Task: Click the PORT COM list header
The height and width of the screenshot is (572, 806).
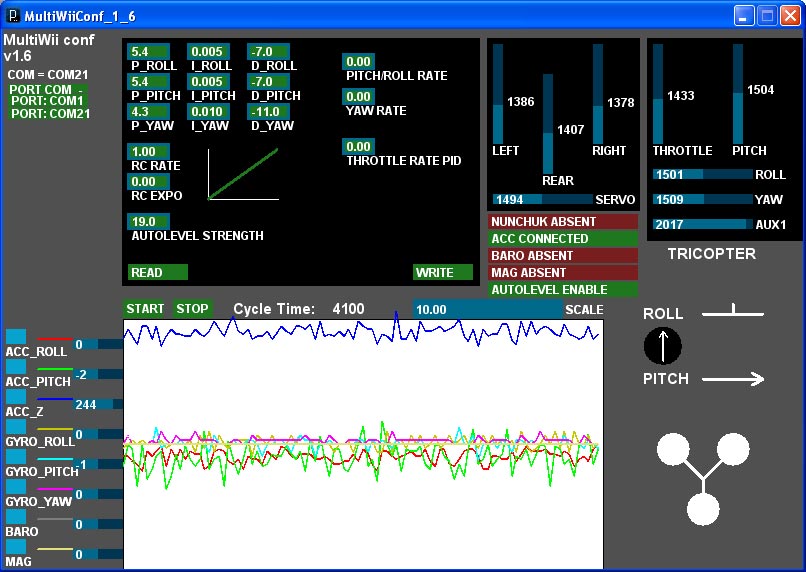Action: (x=48, y=89)
